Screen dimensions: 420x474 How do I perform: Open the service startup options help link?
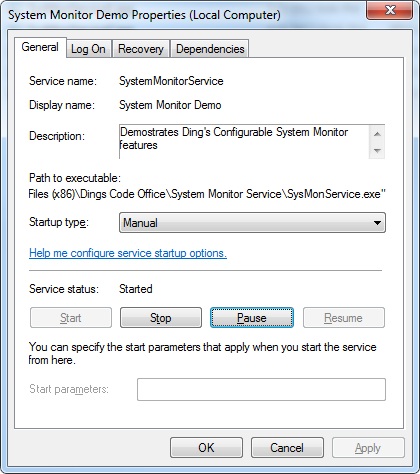pyautogui.click(x=128, y=253)
